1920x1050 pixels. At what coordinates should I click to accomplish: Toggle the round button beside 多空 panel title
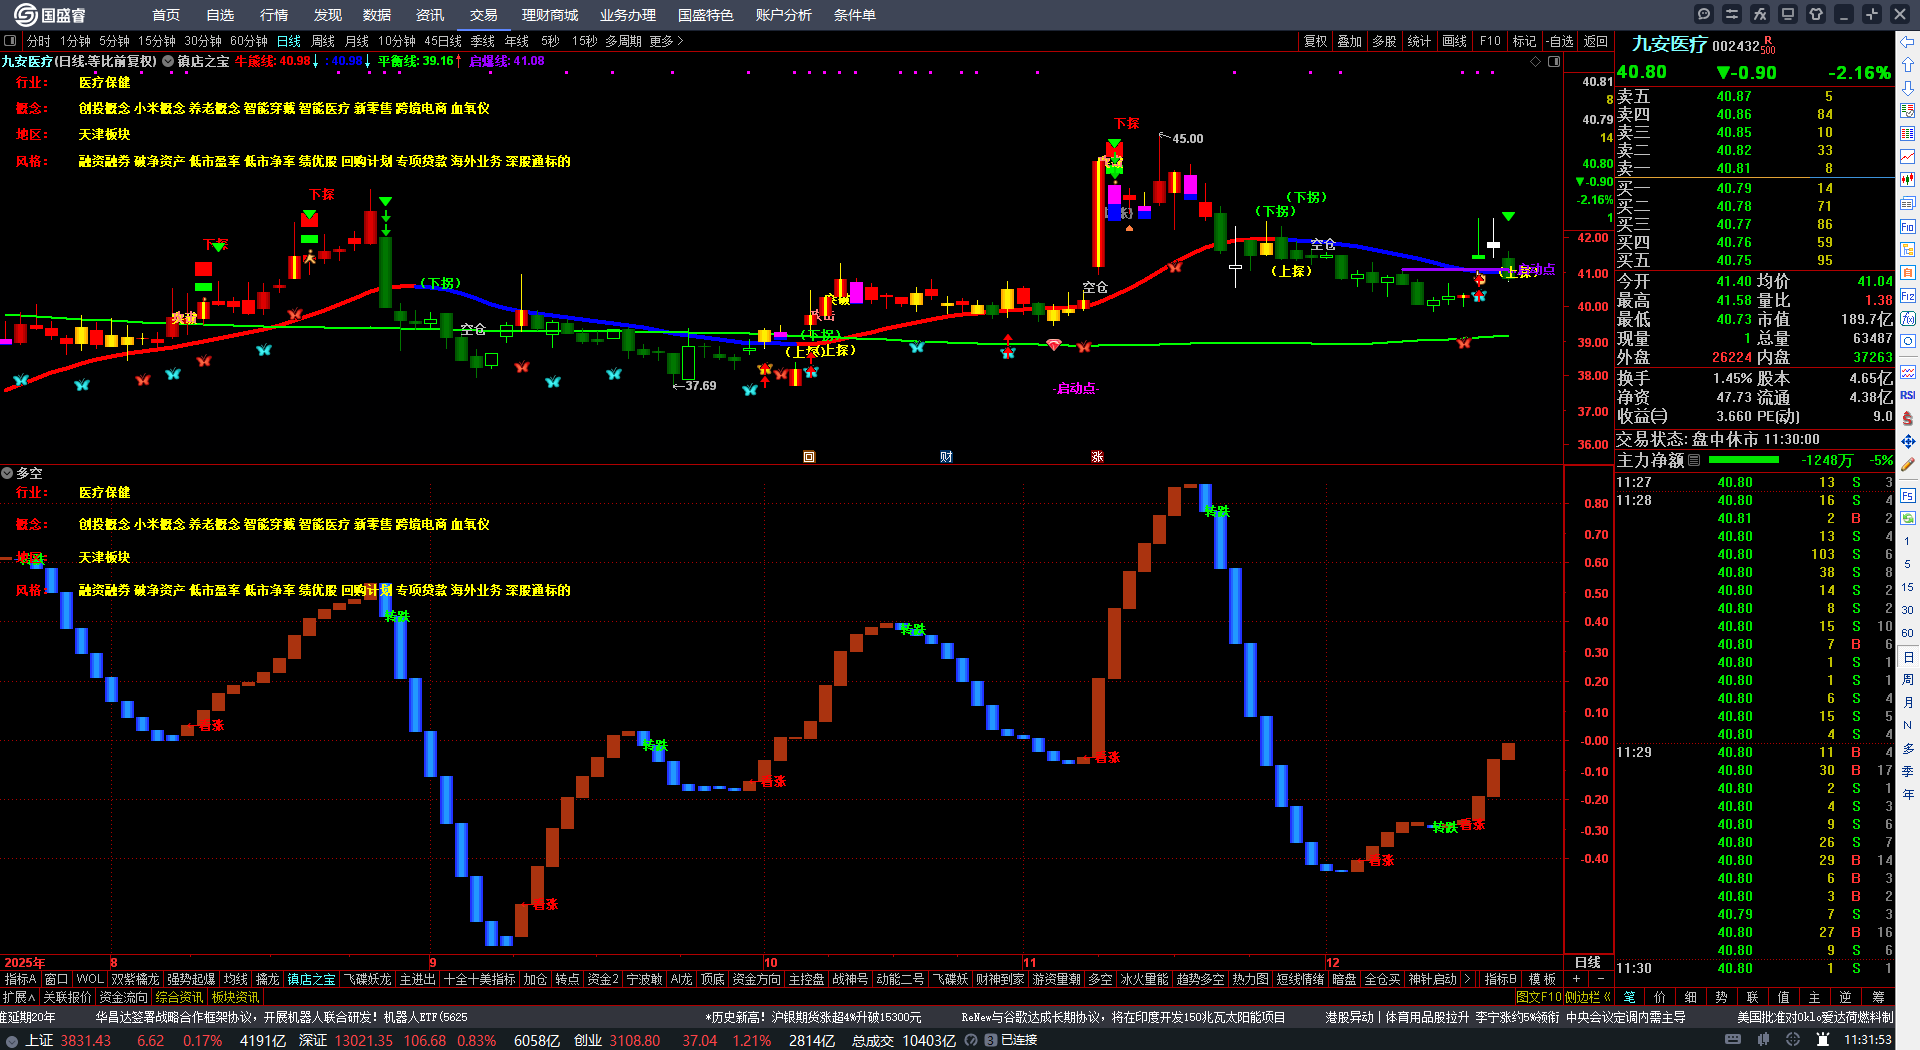(7, 473)
